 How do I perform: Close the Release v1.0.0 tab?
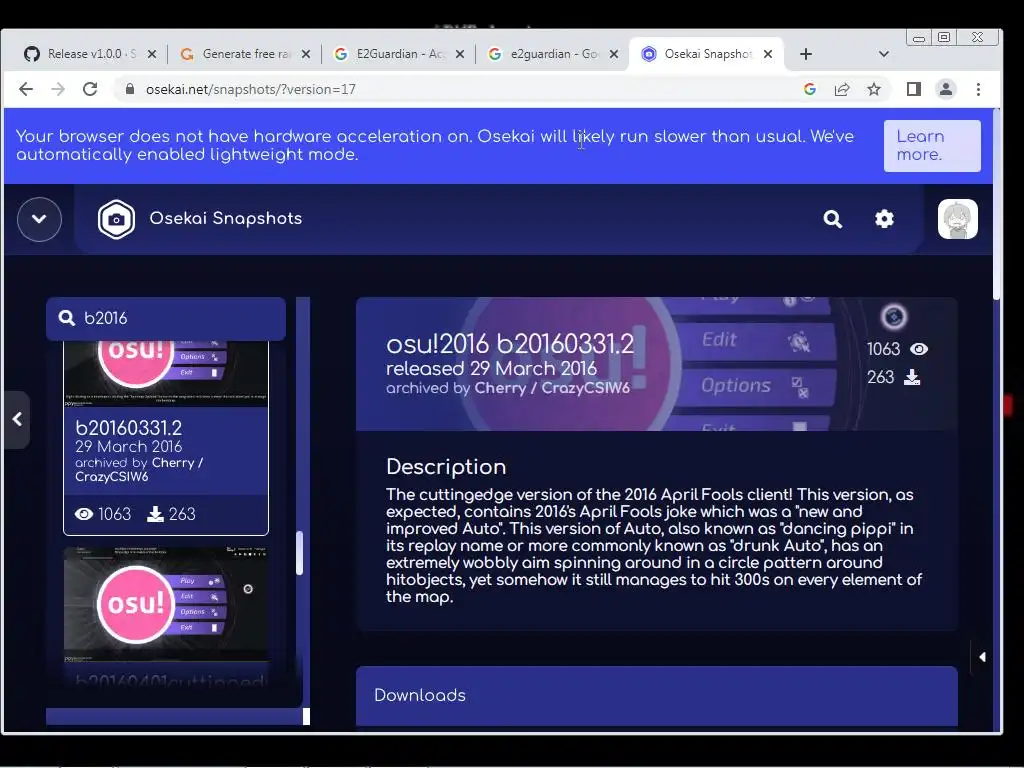tap(152, 54)
